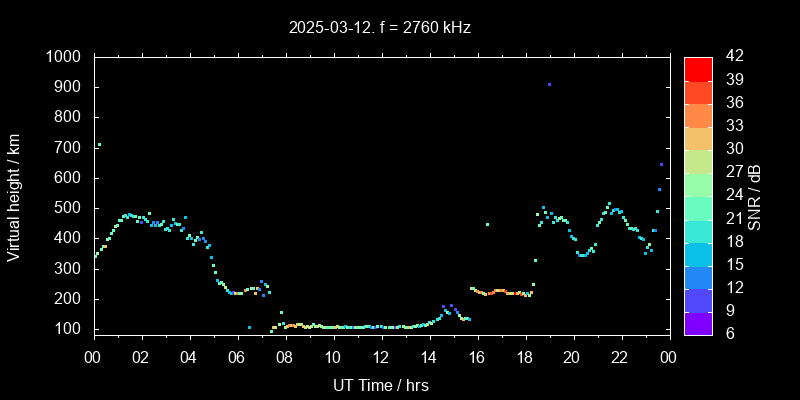This screenshot has height=400, width=800.
Task: Click the '100' tick label on height axis
Action: (69, 329)
